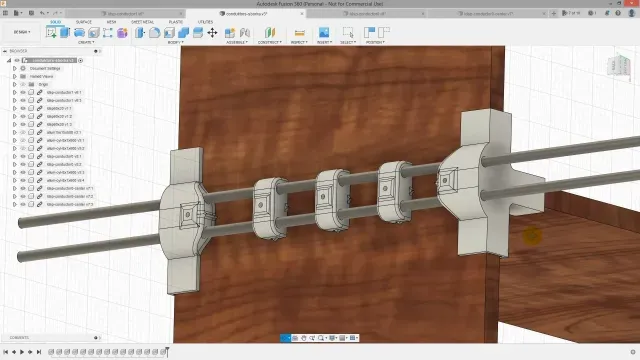This screenshot has width=640, height=360.
Task: Show hidden component alum-cyl-8x1x600 v3:1
Action: pyautogui.click(x=23, y=140)
